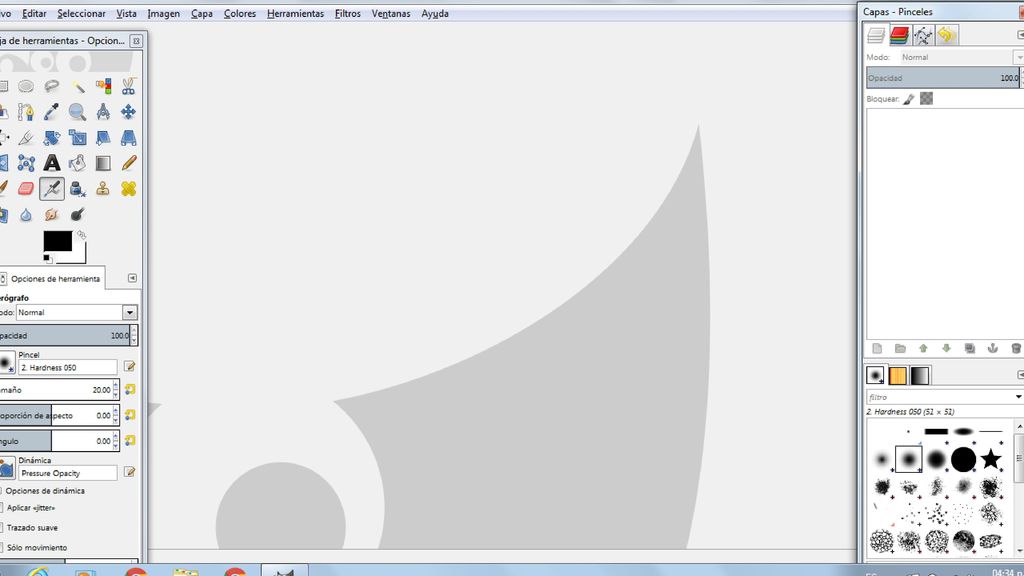The image size is (1024, 576).
Task: Select the Select by Color tool
Action: click(103, 86)
